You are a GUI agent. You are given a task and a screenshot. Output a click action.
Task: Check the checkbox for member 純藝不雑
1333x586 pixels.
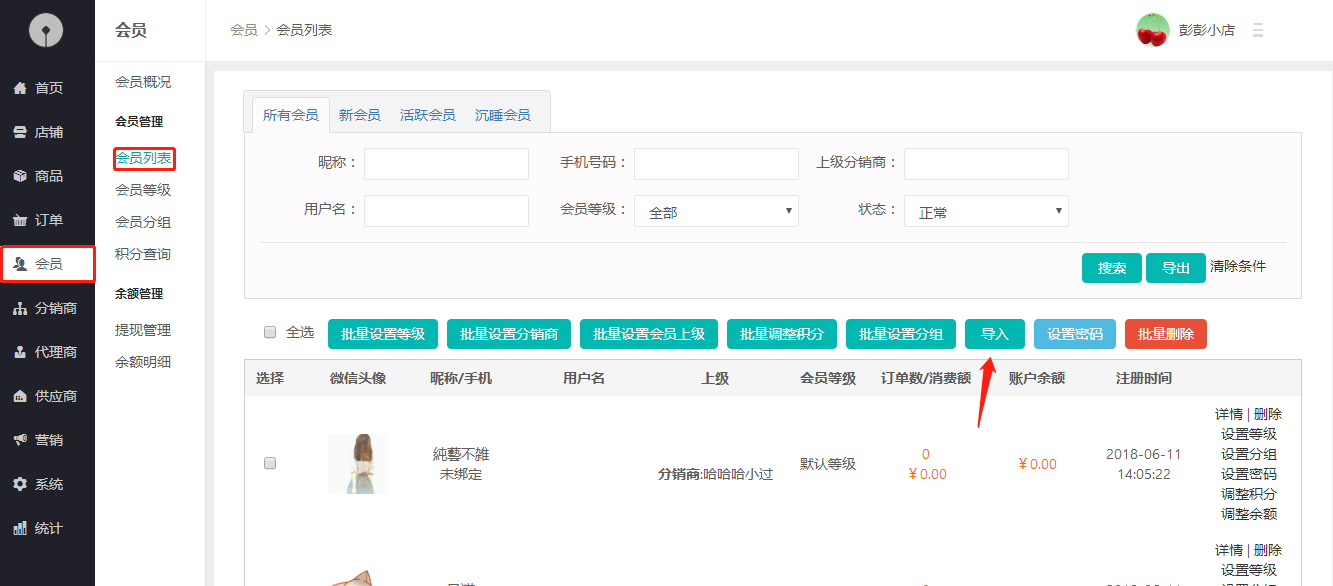click(270, 463)
